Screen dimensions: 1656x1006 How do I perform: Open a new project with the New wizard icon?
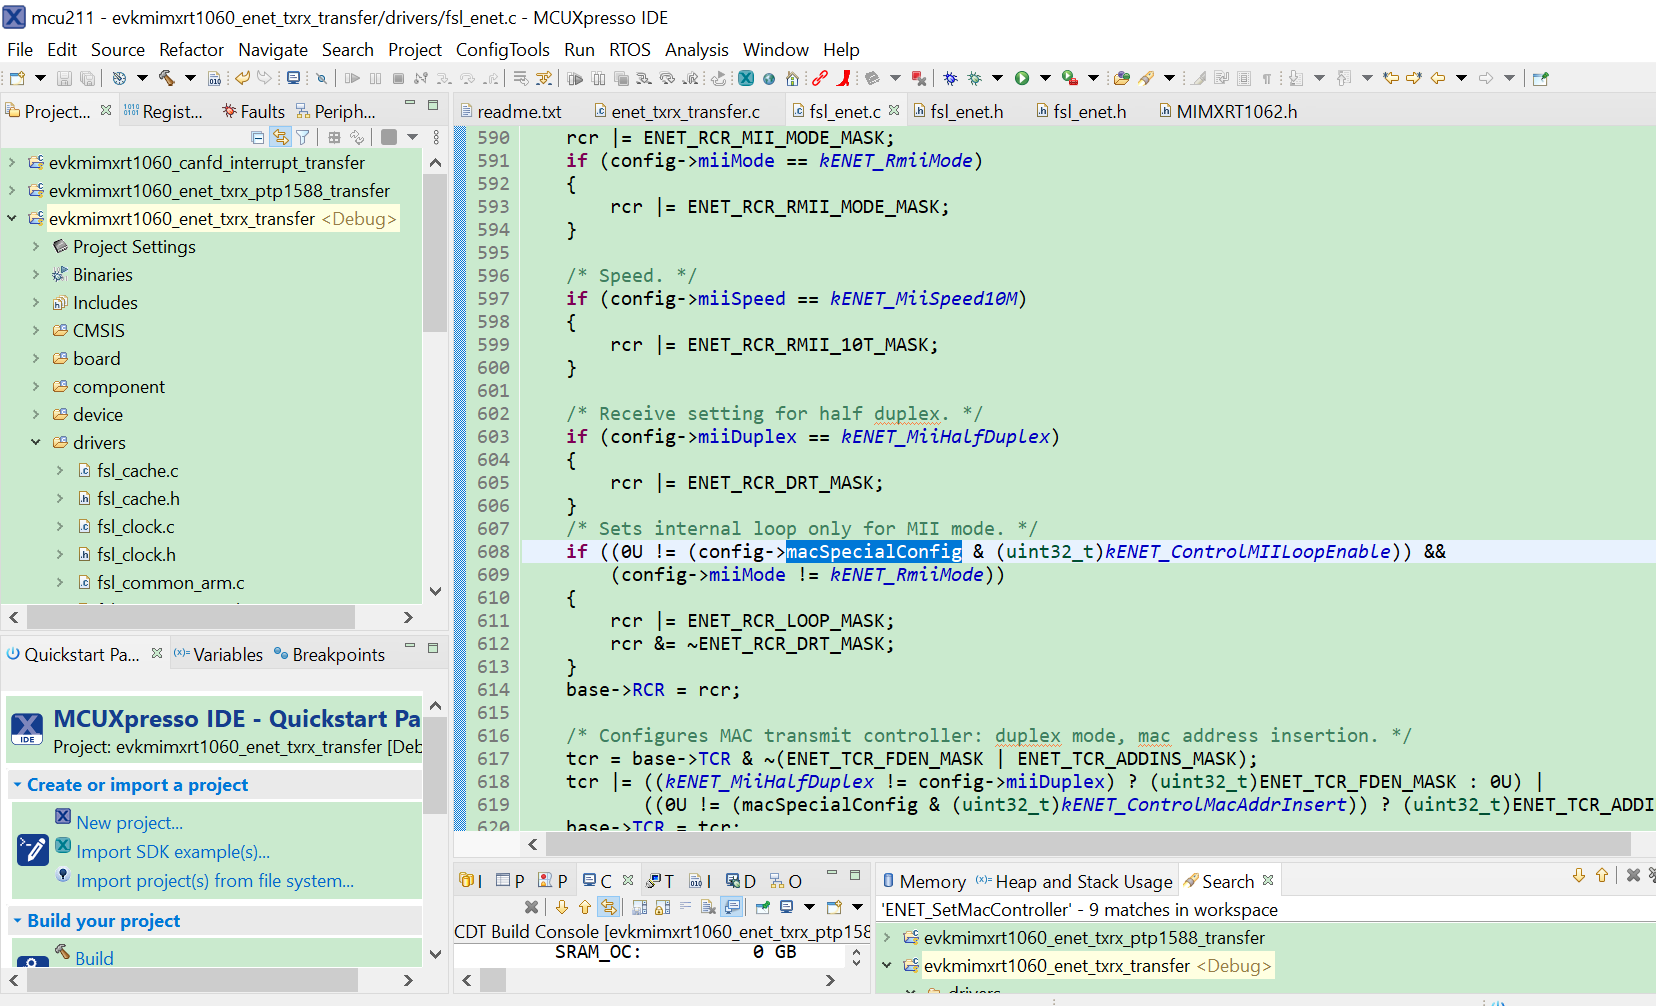pos(18,77)
